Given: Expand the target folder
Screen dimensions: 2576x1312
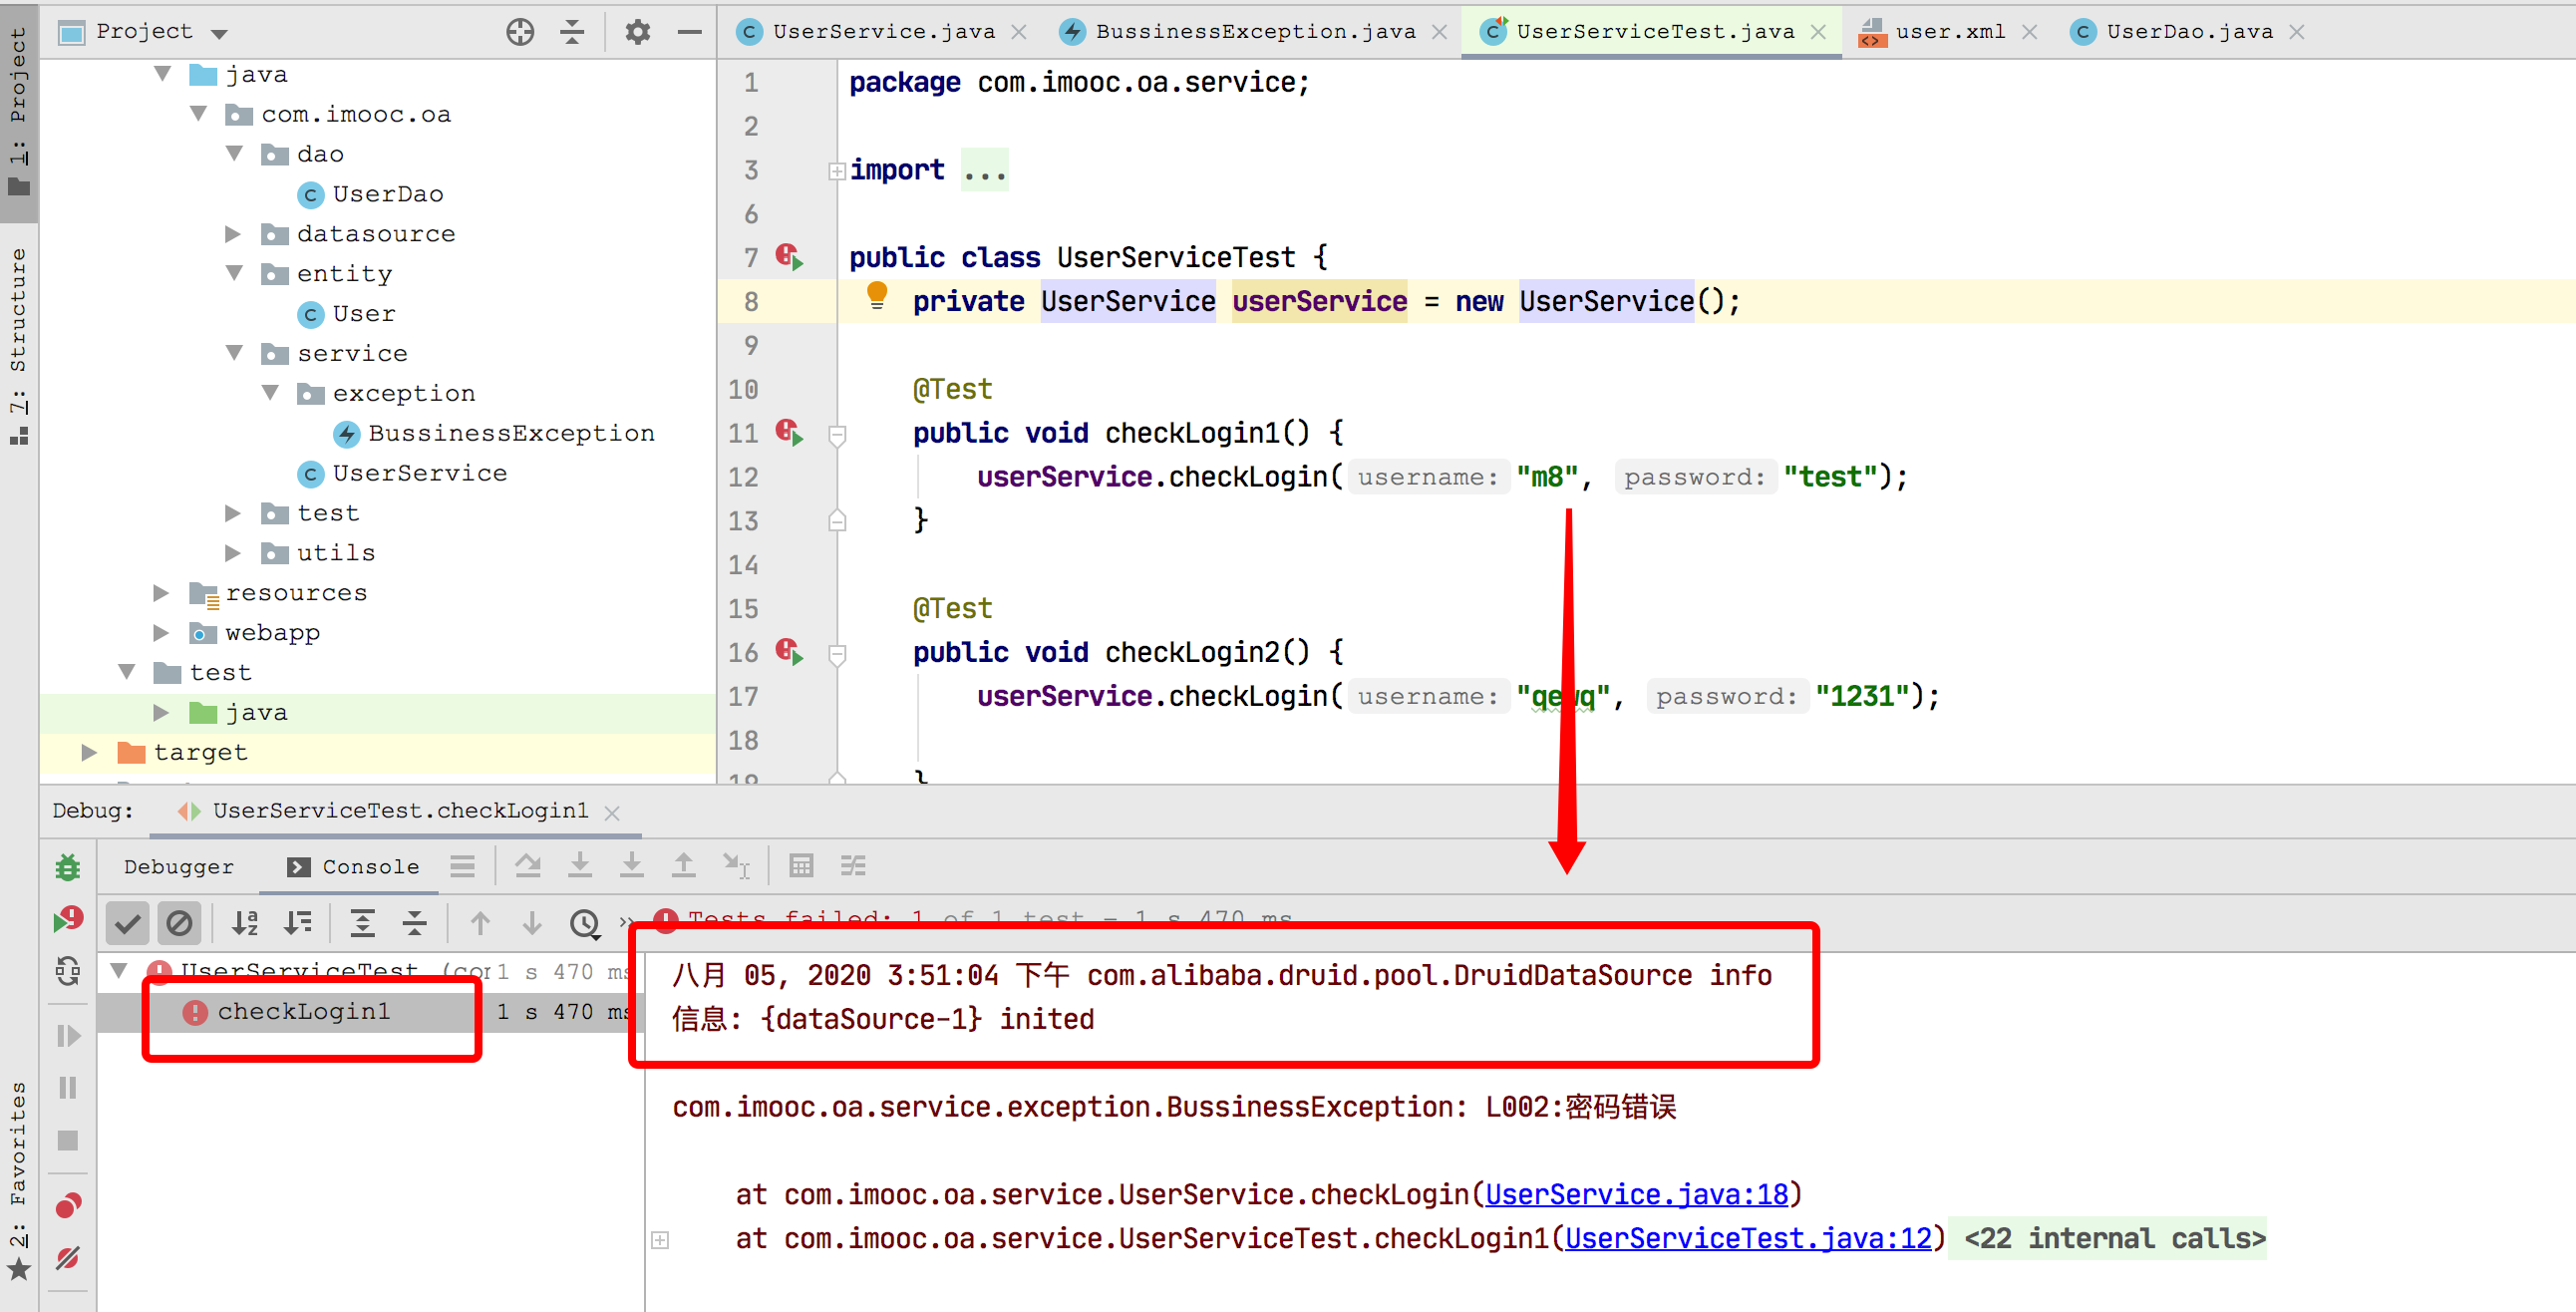Looking at the screenshot, I should [89, 752].
